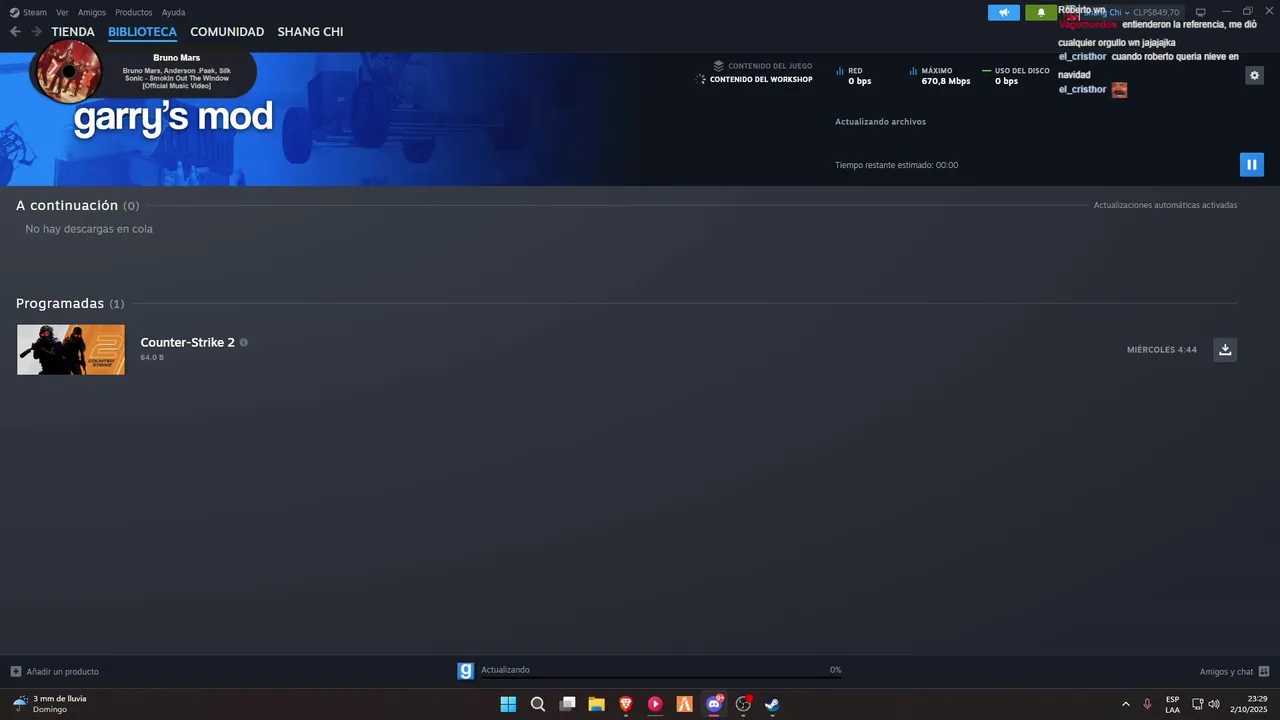The image size is (1280, 720).
Task: Click Garry's Mod icon in status bar
Action: pos(465,671)
